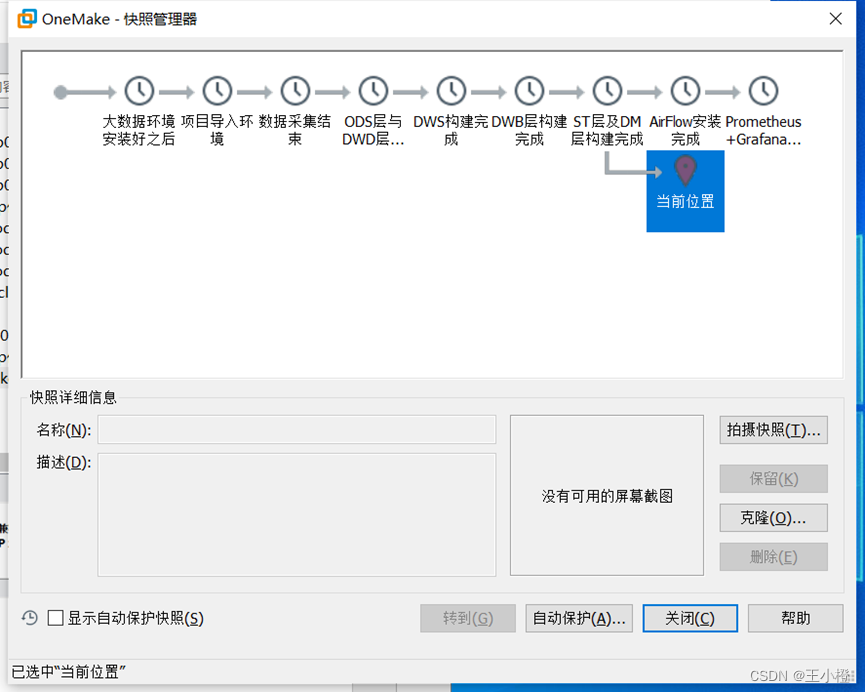Click the AirFlow安装完成 snapshot label
Image resolution: width=865 pixels, height=692 pixels.
685,130
